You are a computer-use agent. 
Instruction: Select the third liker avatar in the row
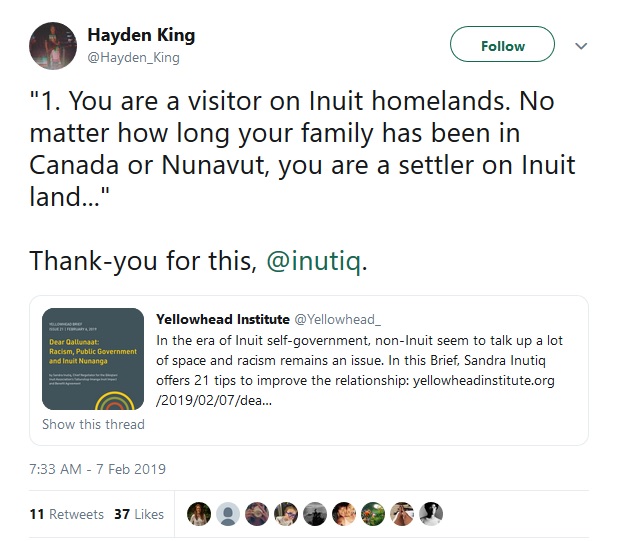(x=257, y=514)
